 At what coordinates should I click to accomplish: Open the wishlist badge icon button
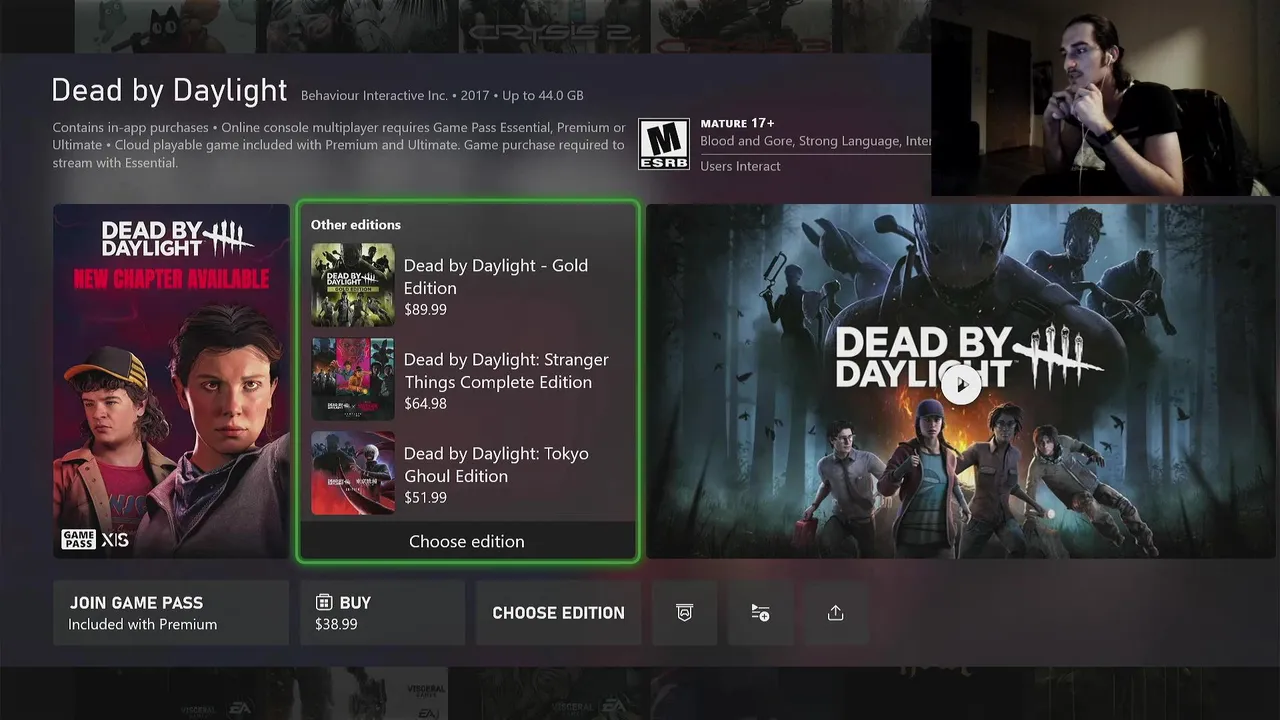point(684,613)
